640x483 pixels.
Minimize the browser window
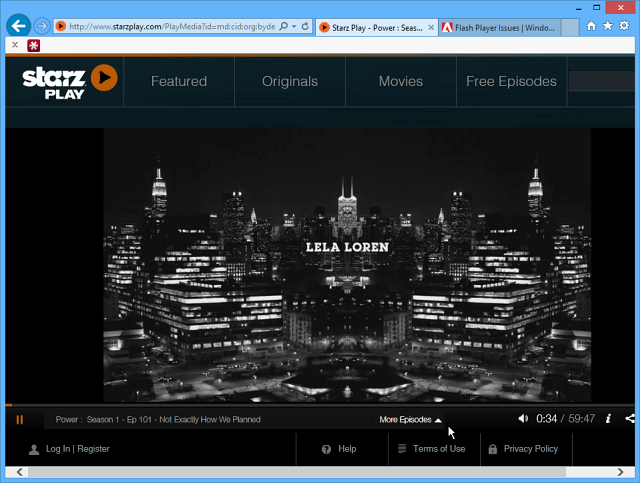point(579,7)
